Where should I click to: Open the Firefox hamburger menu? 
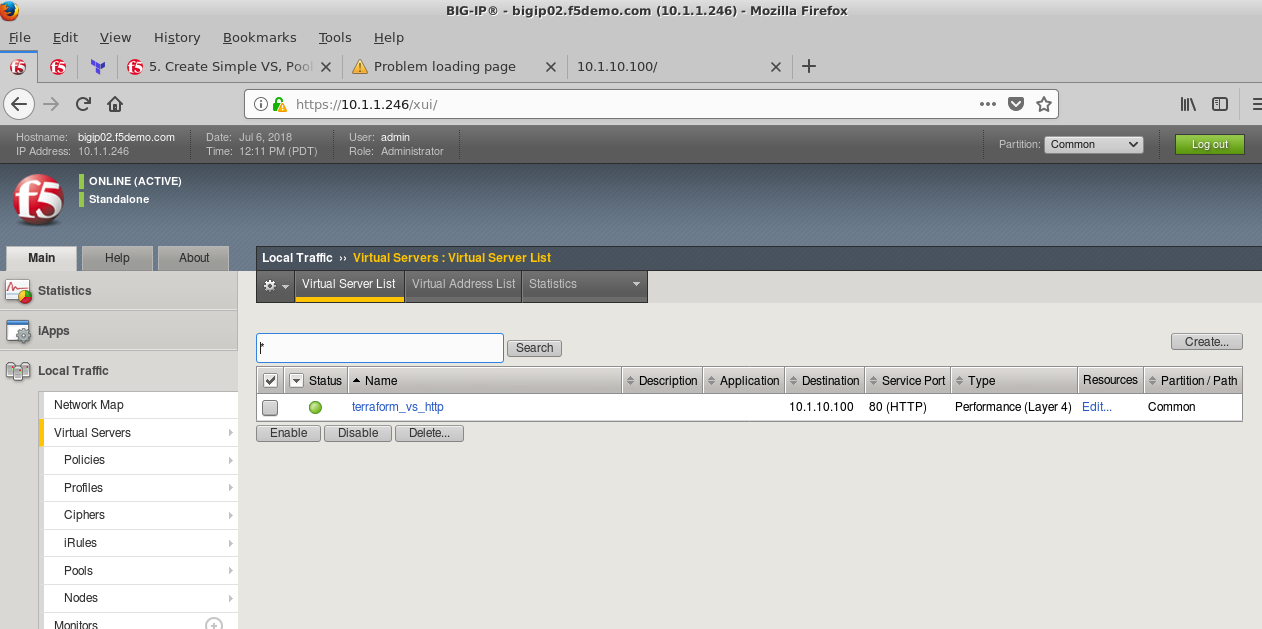point(1255,104)
